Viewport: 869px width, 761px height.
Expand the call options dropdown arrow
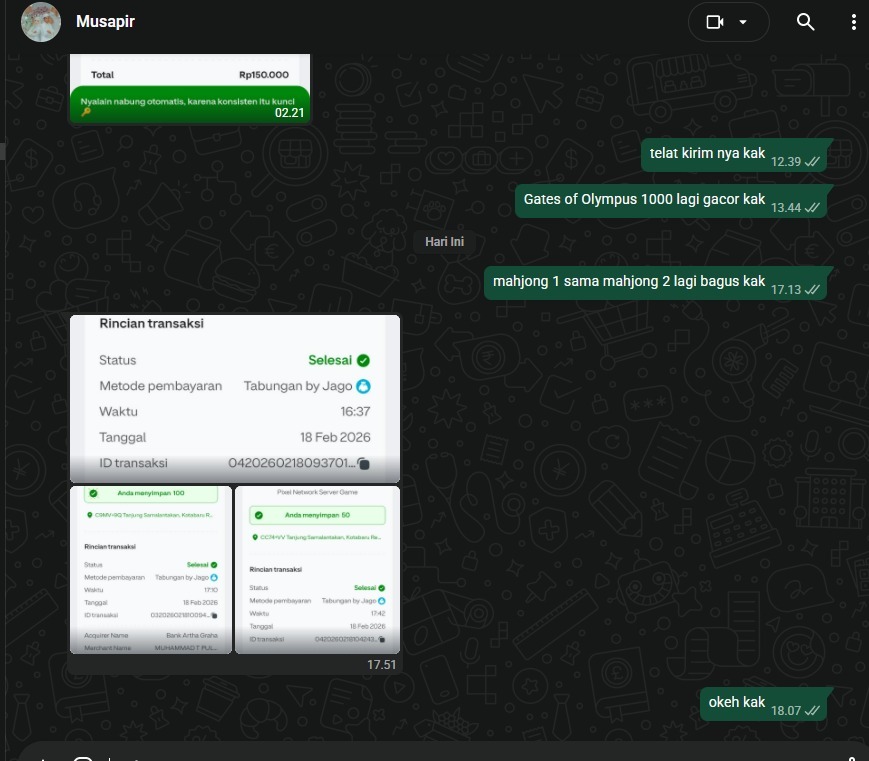coord(743,22)
